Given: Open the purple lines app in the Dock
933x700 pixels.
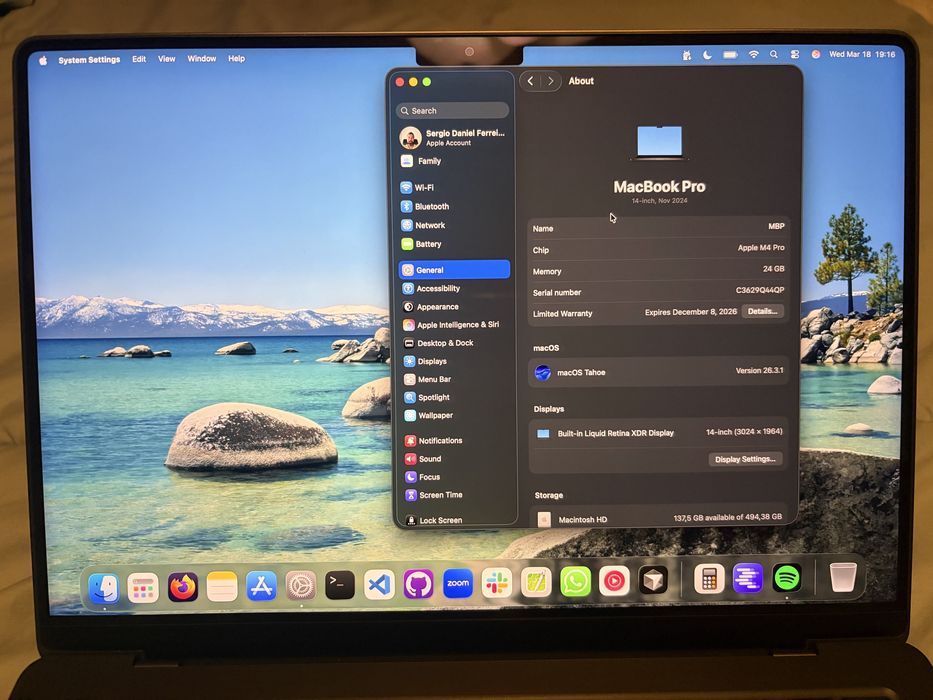Looking at the screenshot, I should (x=748, y=578).
